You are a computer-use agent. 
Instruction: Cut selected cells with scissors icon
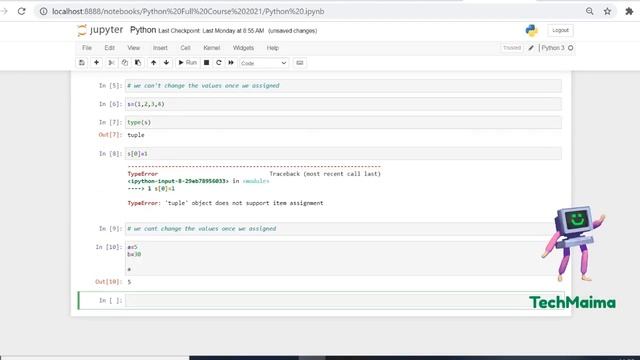click(111, 63)
